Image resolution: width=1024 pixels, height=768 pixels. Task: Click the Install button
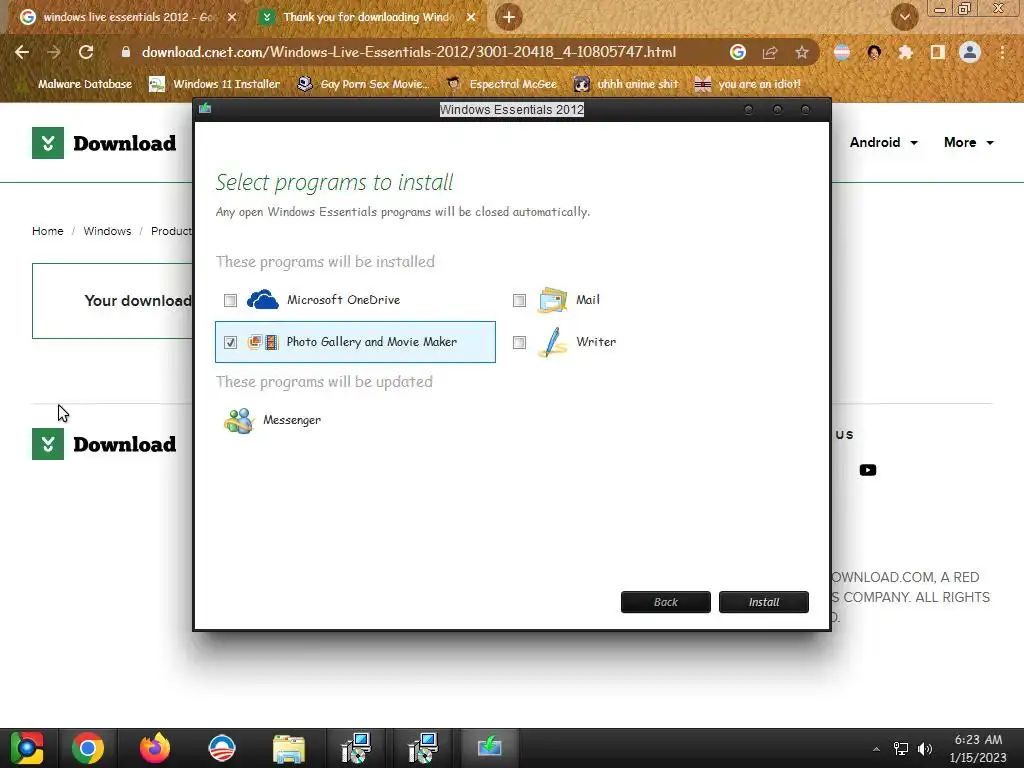(763, 602)
